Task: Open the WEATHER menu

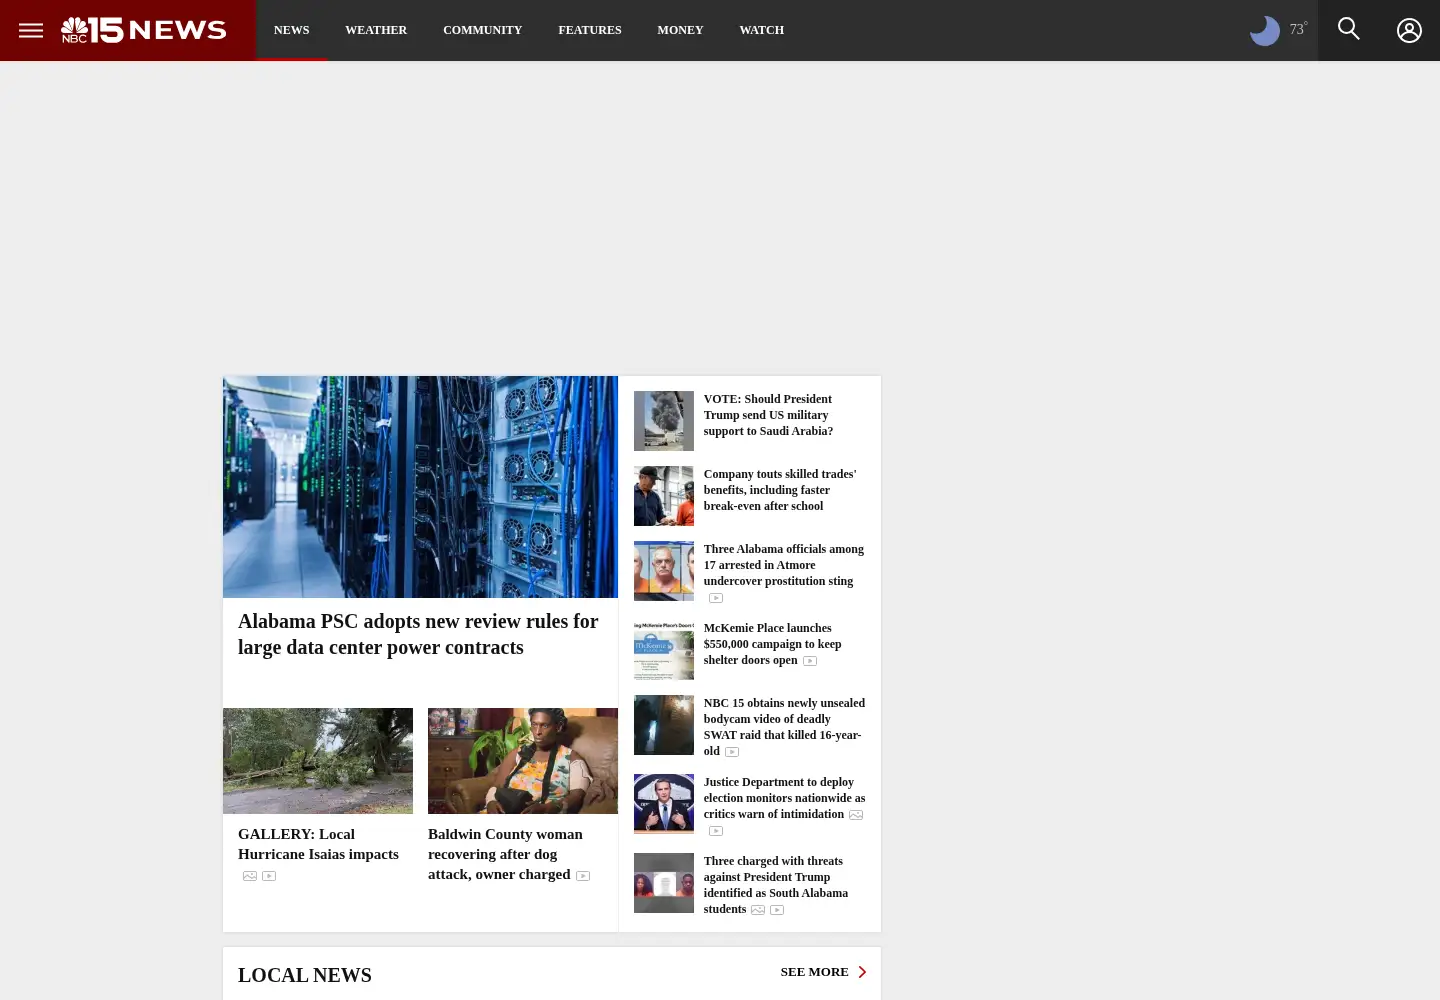Action: [x=376, y=30]
